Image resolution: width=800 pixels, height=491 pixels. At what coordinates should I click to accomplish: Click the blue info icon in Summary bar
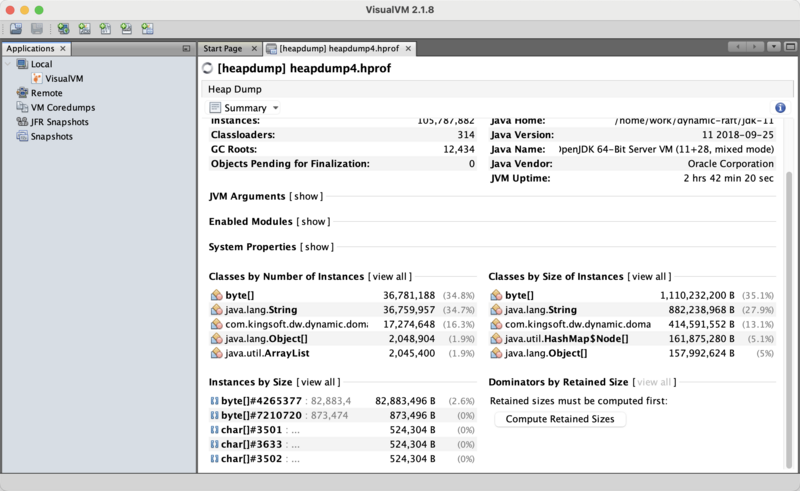pyautogui.click(x=780, y=108)
